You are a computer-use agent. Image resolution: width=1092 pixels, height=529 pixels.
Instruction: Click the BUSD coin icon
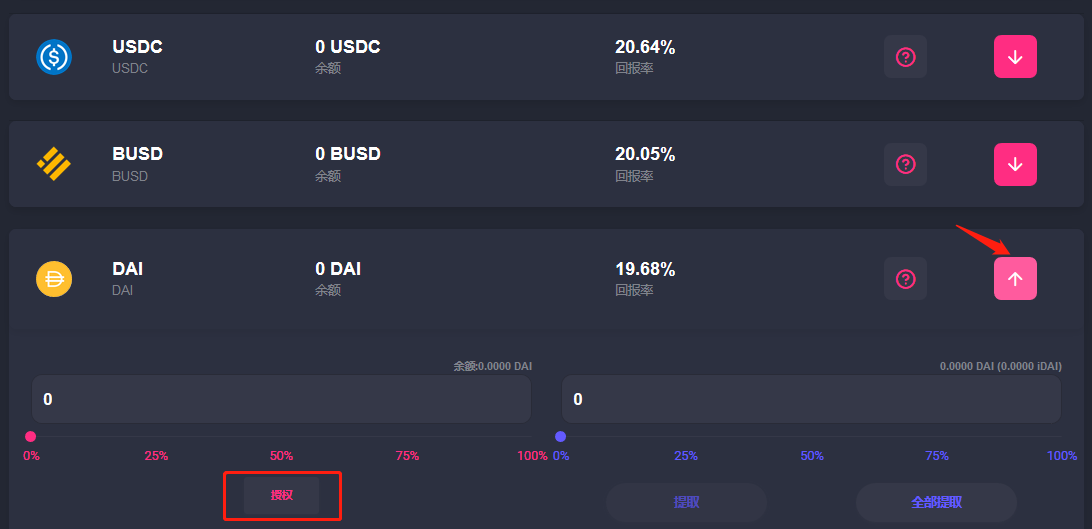pyautogui.click(x=53, y=164)
